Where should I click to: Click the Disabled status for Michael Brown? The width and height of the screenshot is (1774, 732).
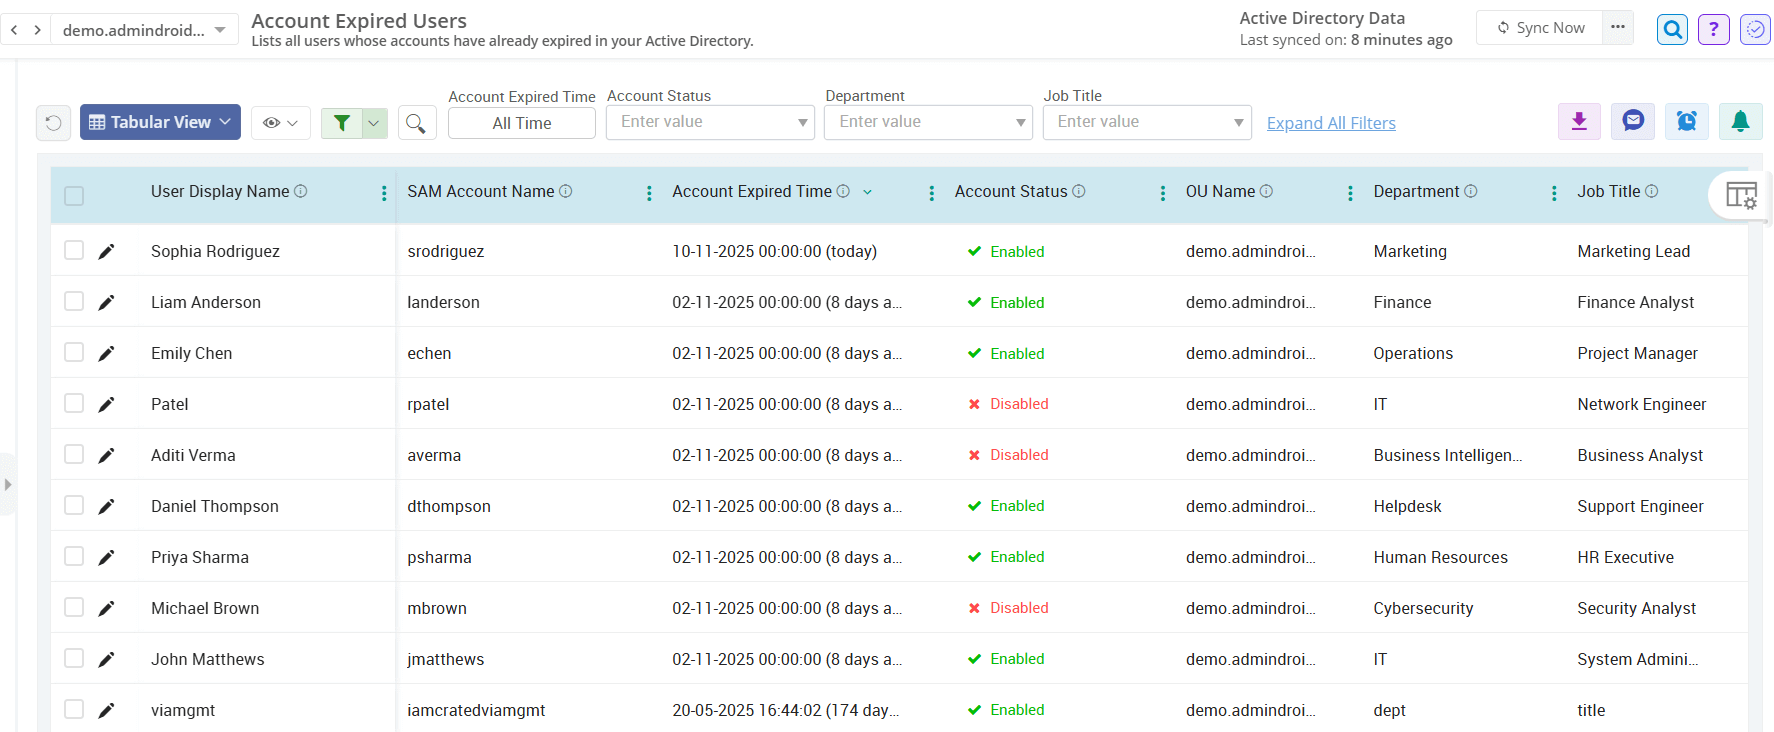click(x=1008, y=608)
